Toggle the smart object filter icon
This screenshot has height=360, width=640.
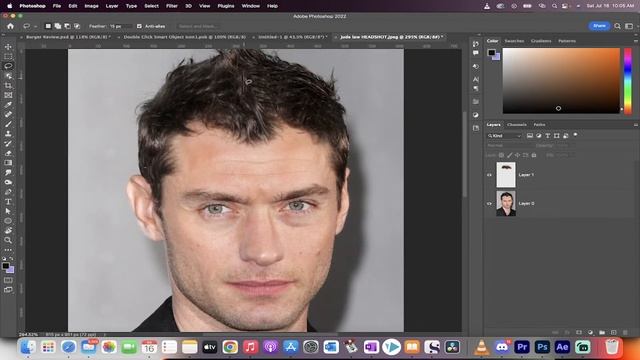pyautogui.click(x=566, y=136)
